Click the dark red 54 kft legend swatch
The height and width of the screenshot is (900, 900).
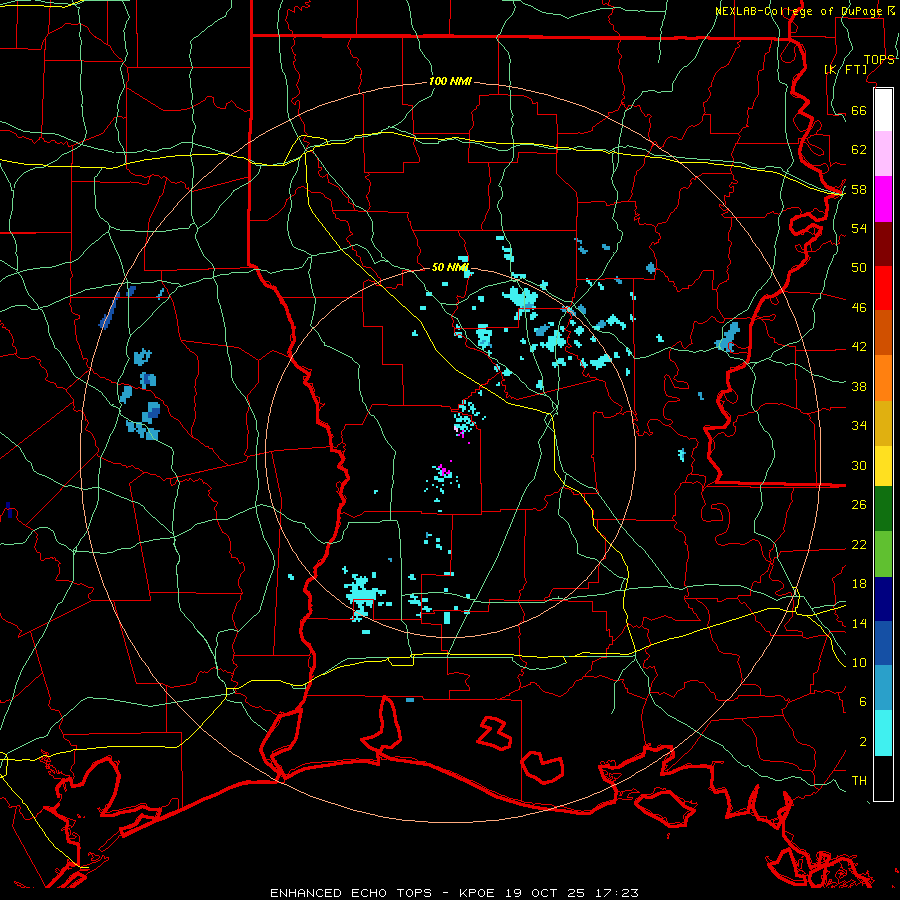pos(883,244)
